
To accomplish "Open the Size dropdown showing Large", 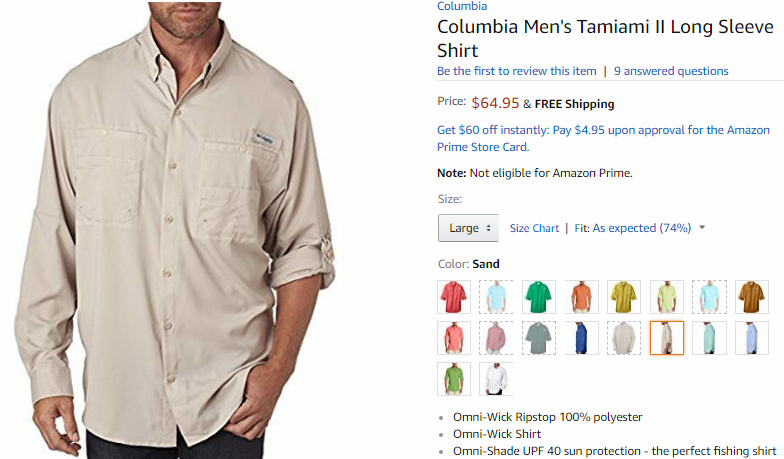I will [468, 228].
